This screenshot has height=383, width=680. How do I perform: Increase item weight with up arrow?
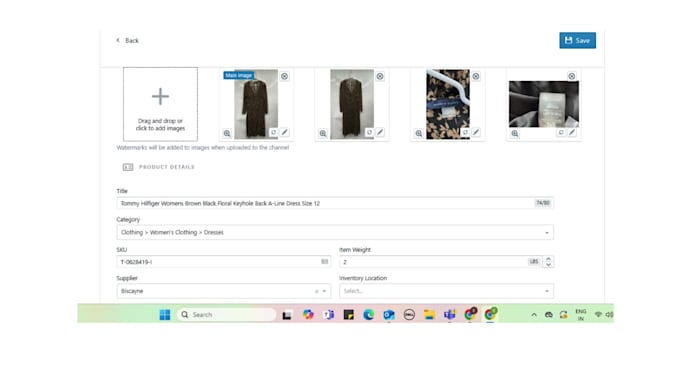pyautogui.click(x=548, y=259)
